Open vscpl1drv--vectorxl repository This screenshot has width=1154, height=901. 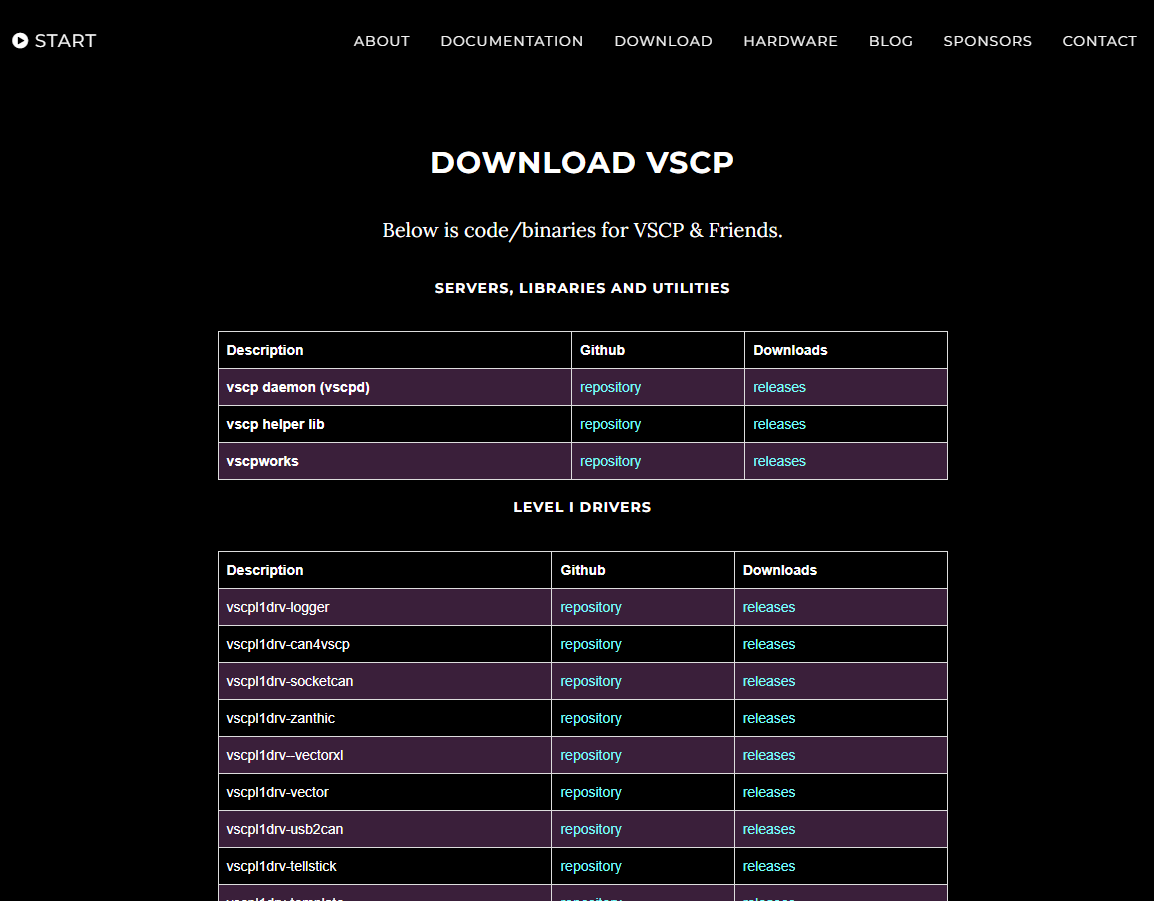tap(590, 755)
